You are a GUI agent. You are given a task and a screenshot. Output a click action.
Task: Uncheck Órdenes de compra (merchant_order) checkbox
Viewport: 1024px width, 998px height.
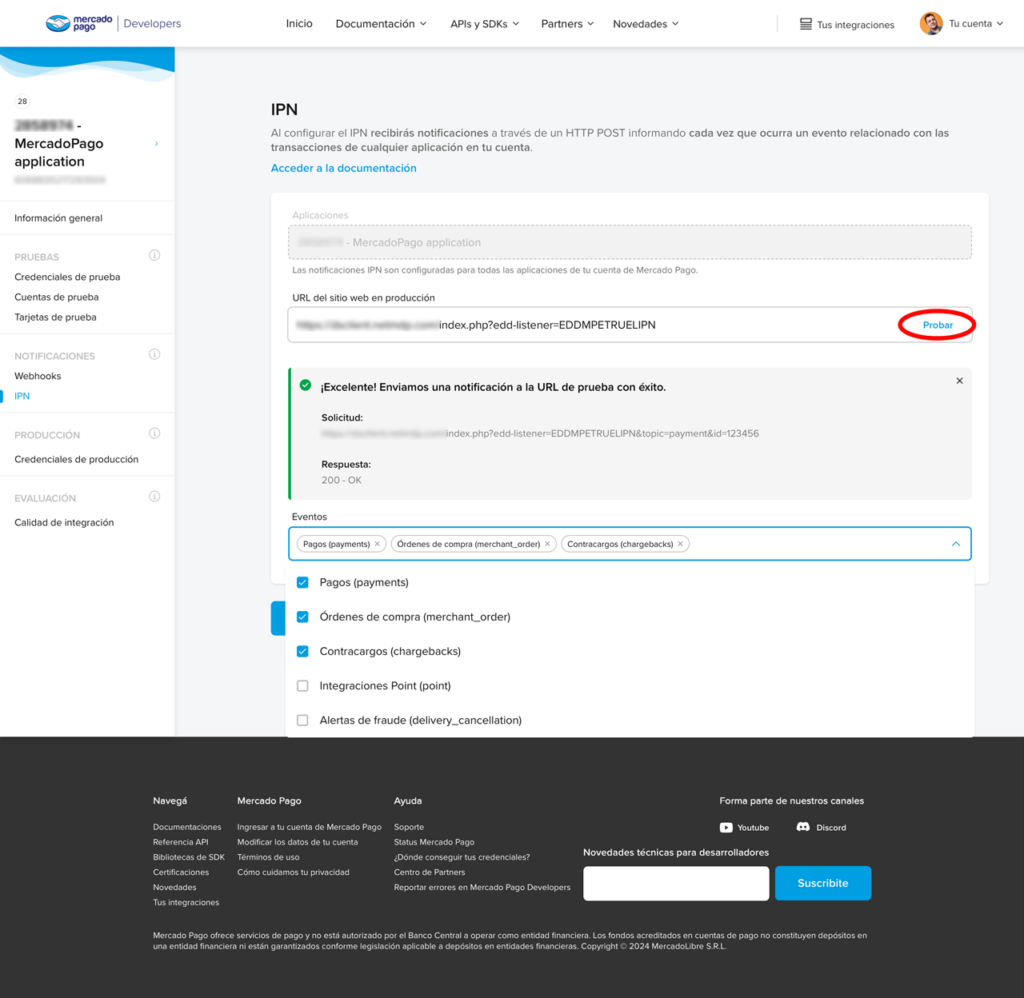302,617
